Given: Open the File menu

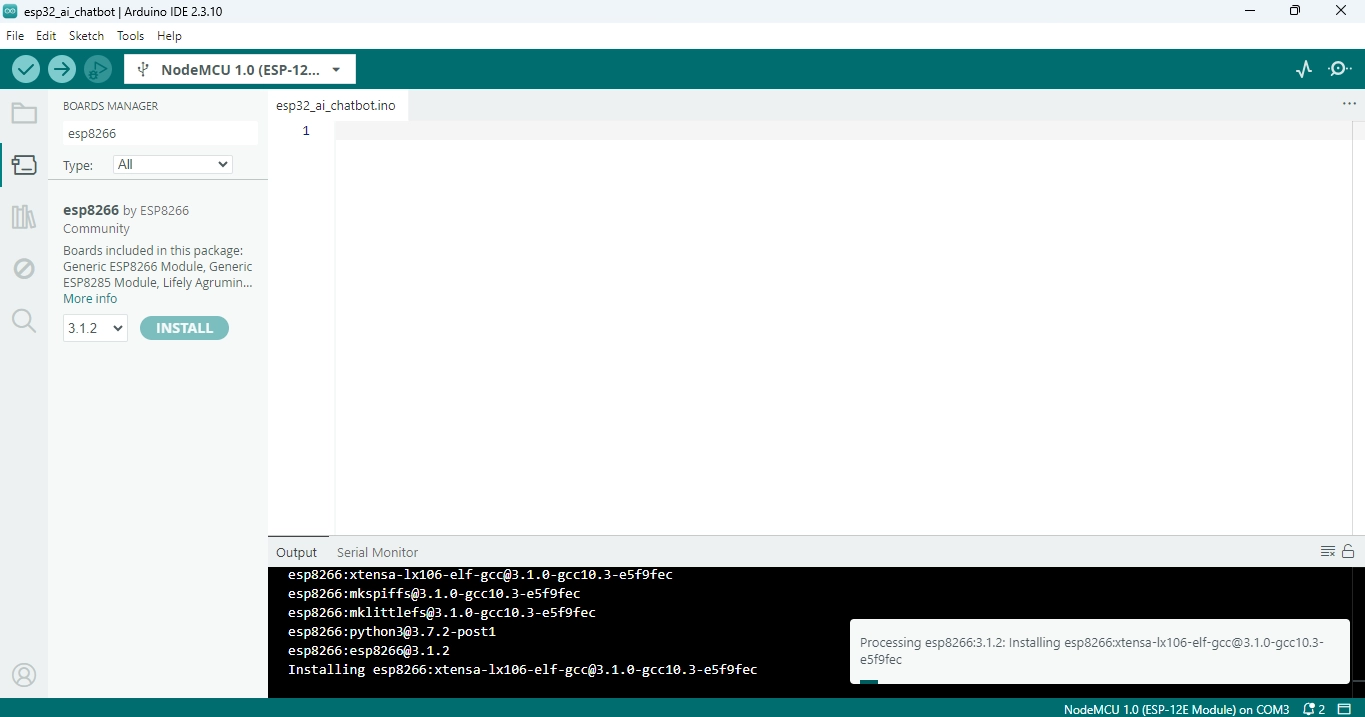Looking at the screenshot, I should (15, 35).
